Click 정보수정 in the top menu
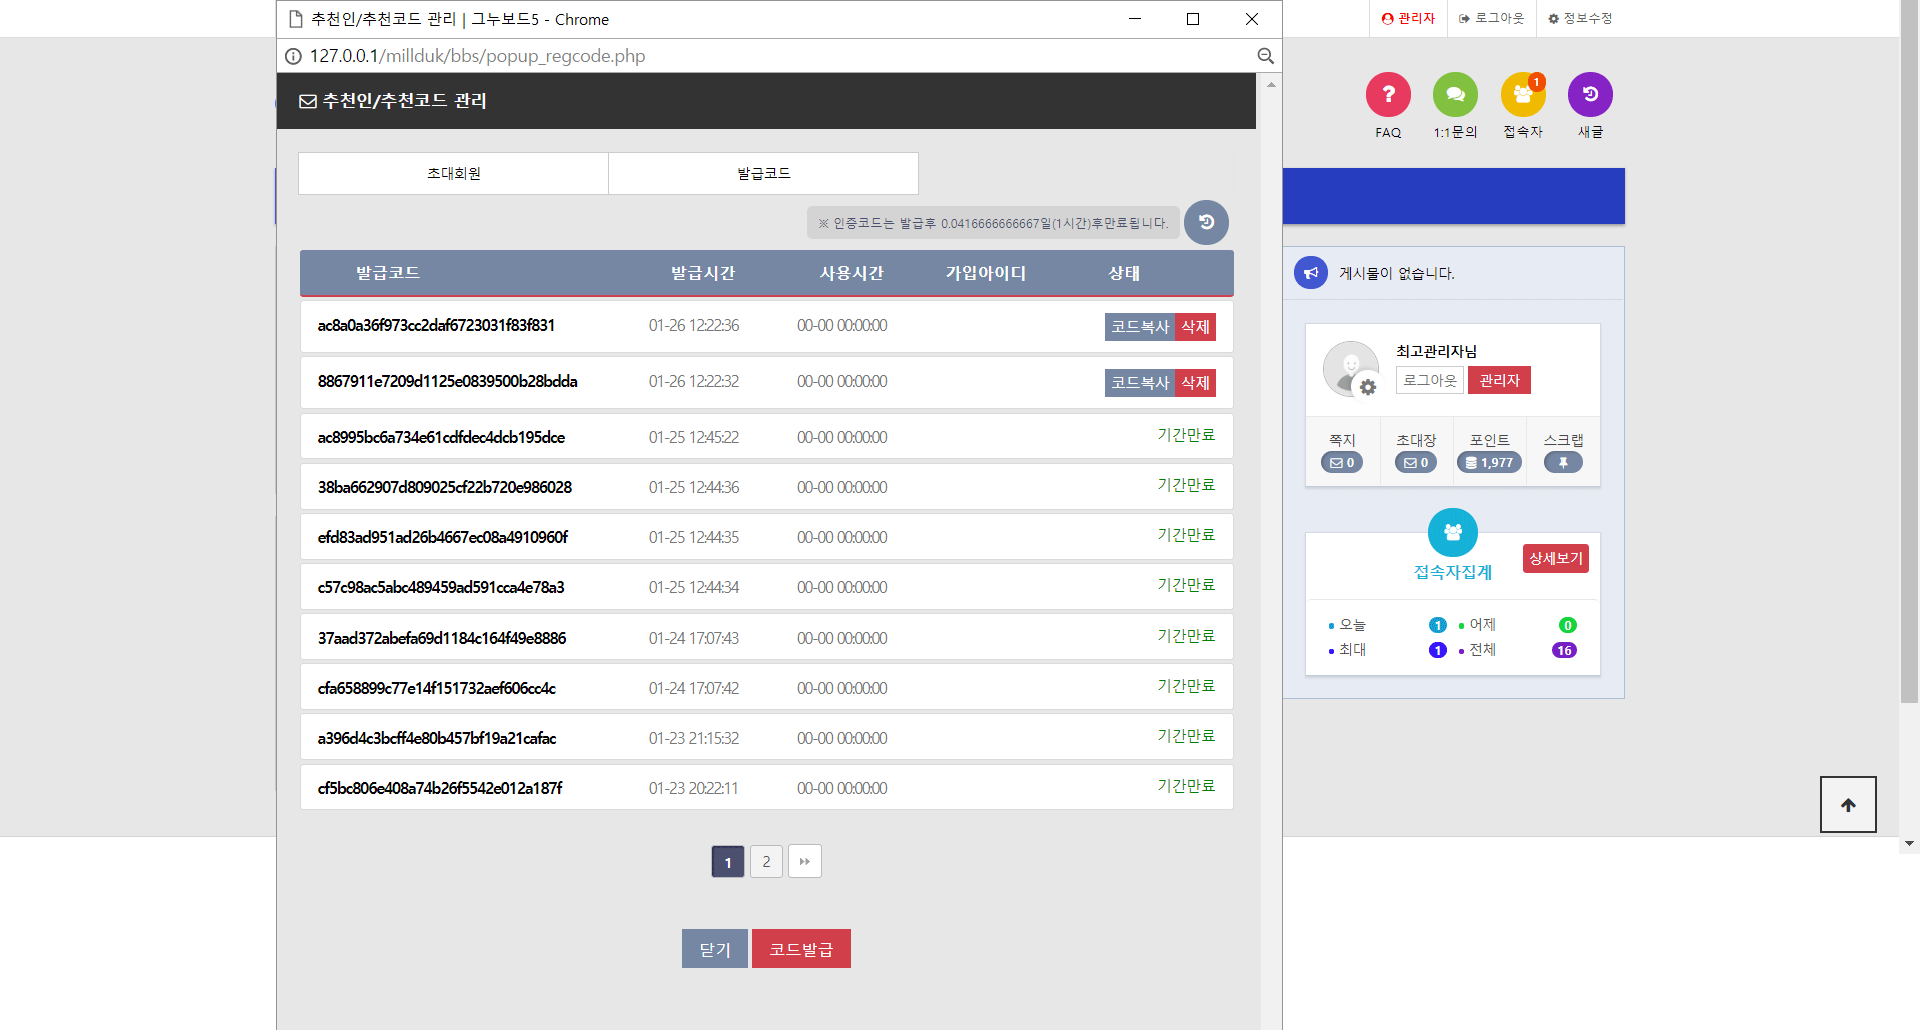The height and width of the screenshot is (1030, 1920). point(1580,18)
